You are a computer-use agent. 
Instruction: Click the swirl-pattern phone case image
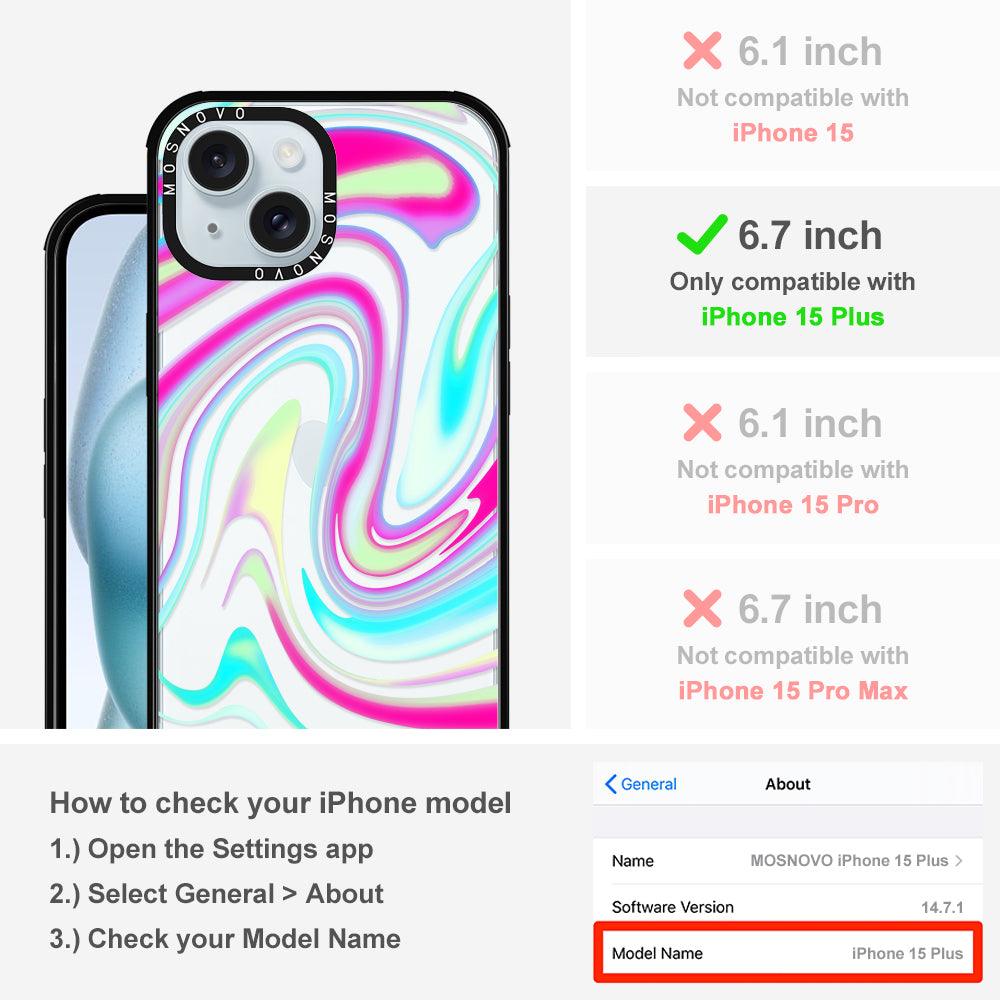(328, 409)
